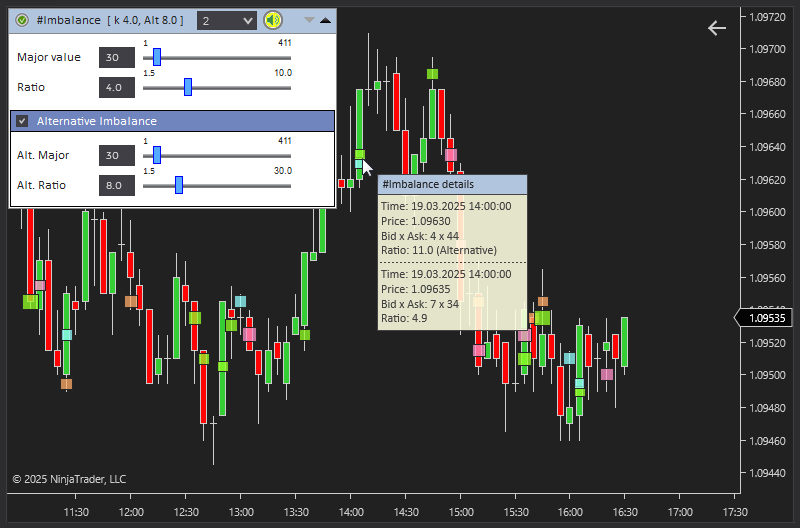Click the current price label 1.09535
The width and height of the screenshot is (800, 528).
click(765, 318)
